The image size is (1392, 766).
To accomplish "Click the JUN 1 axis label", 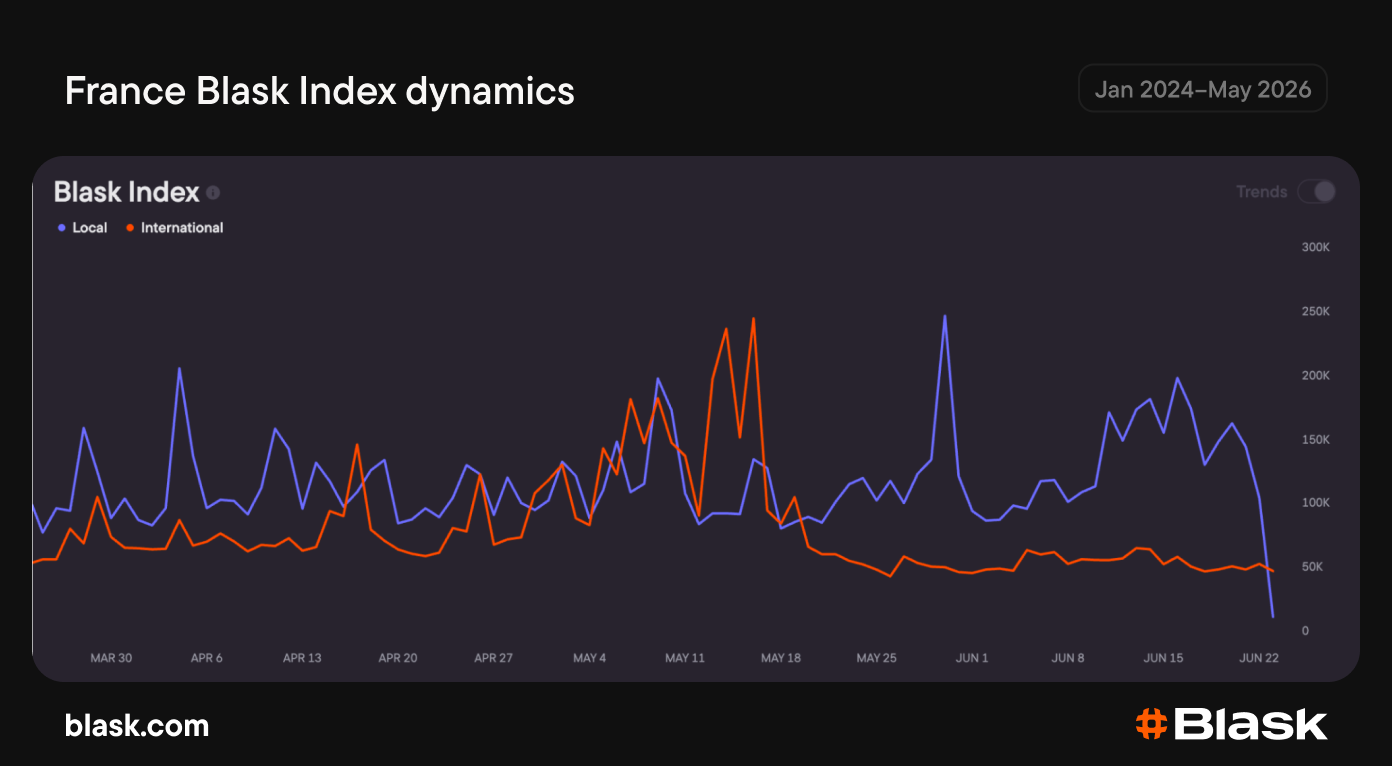I will (x=972, y=658).
